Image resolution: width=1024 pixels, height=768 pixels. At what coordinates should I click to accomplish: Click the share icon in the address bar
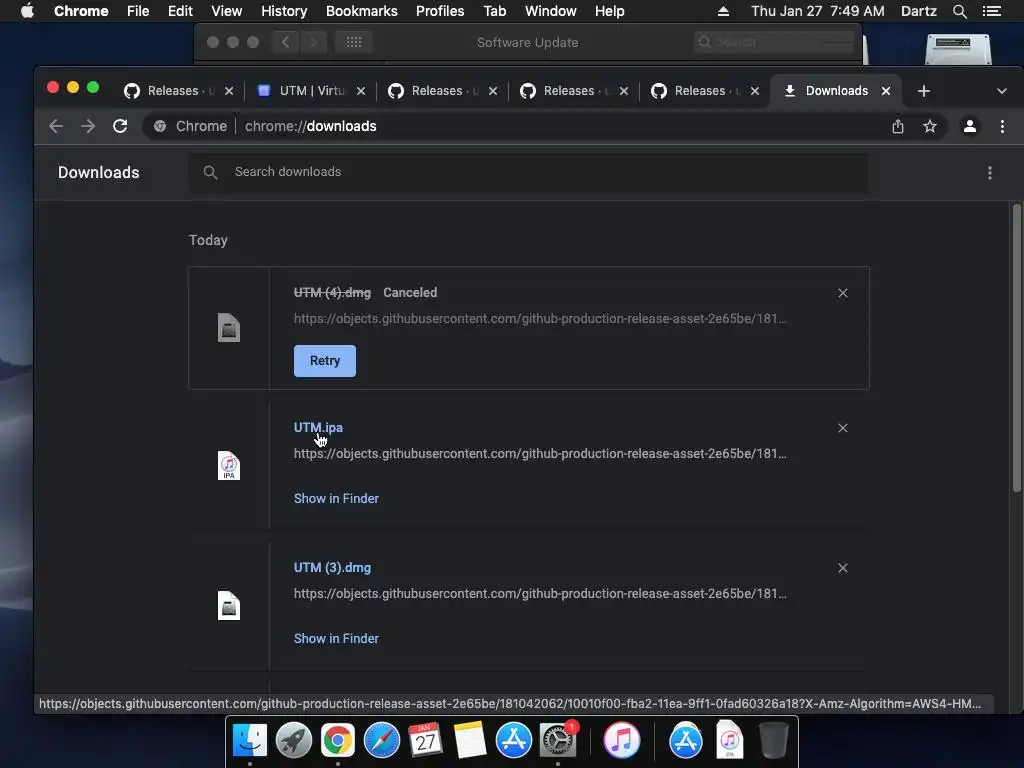pyautogui.click(x=898, y=126)
